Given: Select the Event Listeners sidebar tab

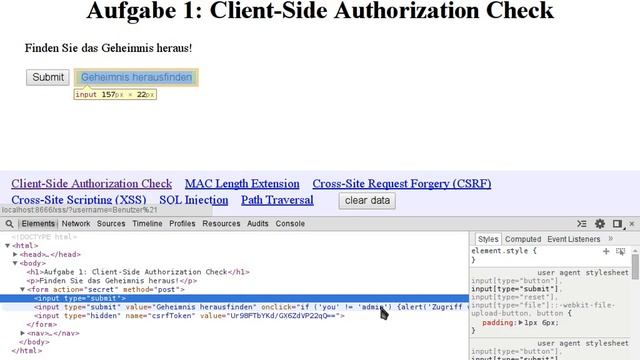Looking at the screenshot, I should coord(573,239).
